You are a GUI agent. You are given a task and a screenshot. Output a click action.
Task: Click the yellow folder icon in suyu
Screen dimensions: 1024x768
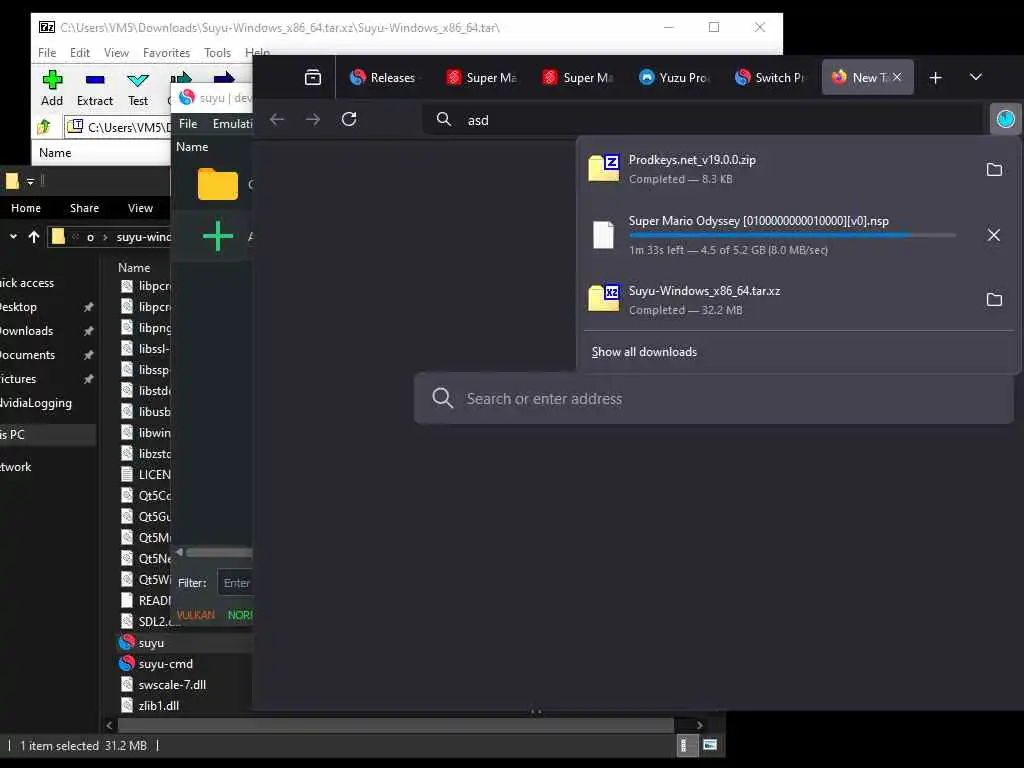[217, 184]
